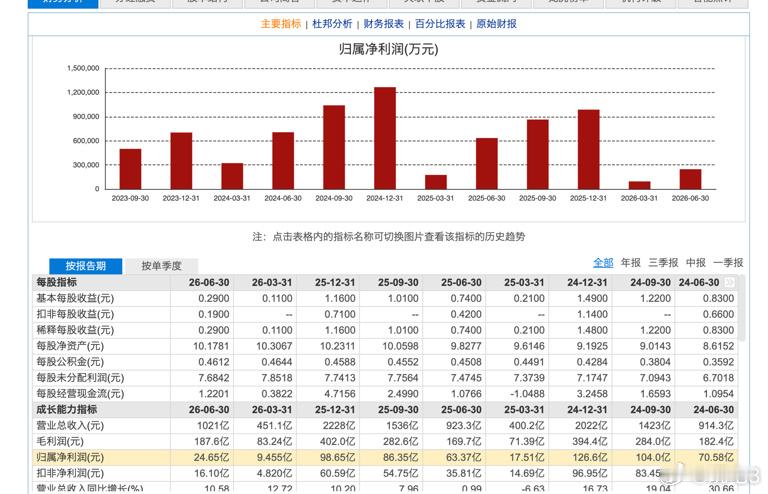Open the 杜邦分析 page

click(332, 24)
